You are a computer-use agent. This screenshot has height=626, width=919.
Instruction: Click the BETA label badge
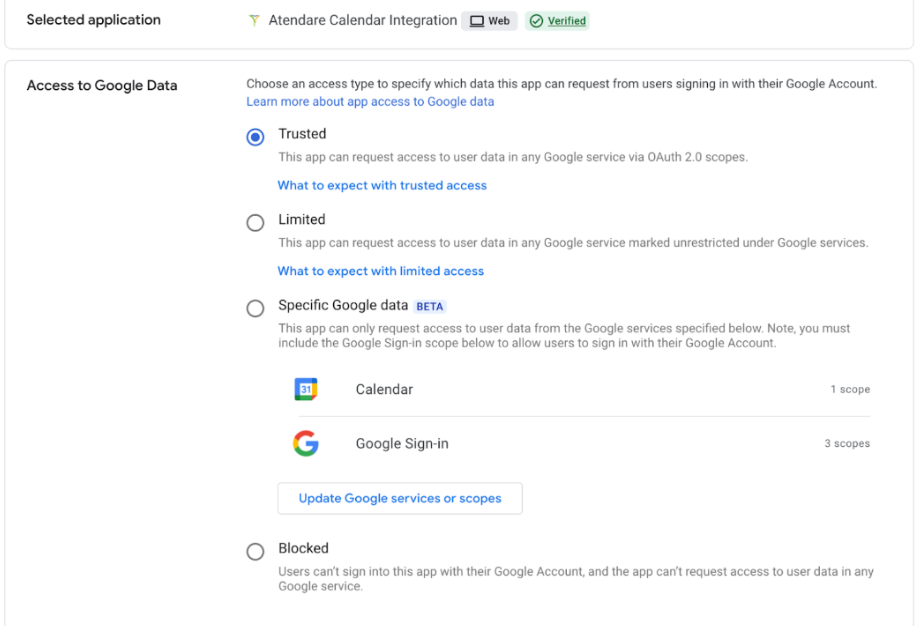(430, 306)
